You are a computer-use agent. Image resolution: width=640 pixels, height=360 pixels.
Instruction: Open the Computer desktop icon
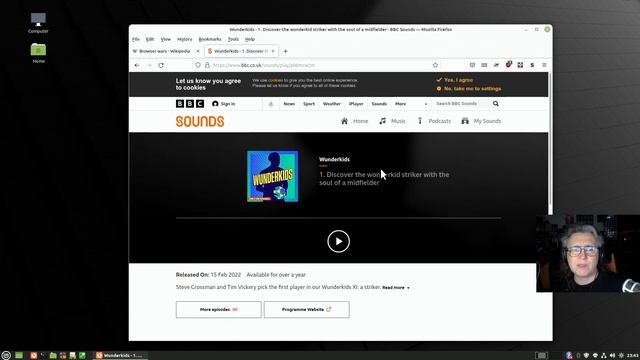point(38,23)
